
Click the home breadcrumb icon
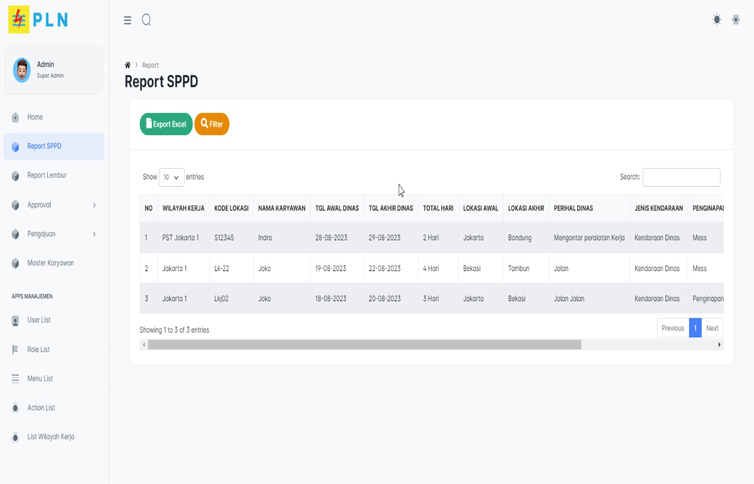point(128,65)
